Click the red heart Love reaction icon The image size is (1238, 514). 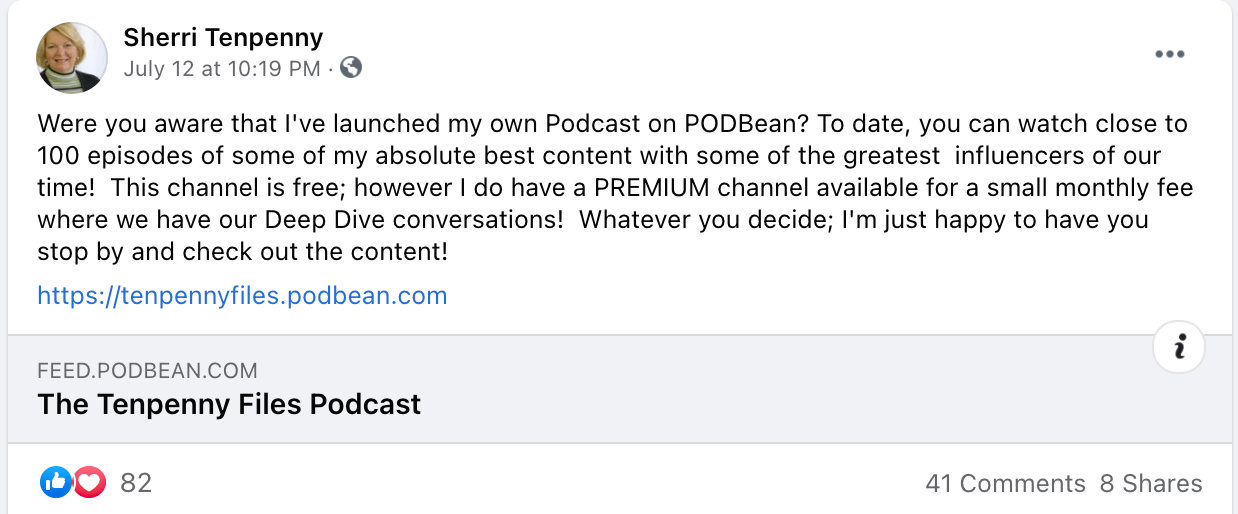point(90,483)
